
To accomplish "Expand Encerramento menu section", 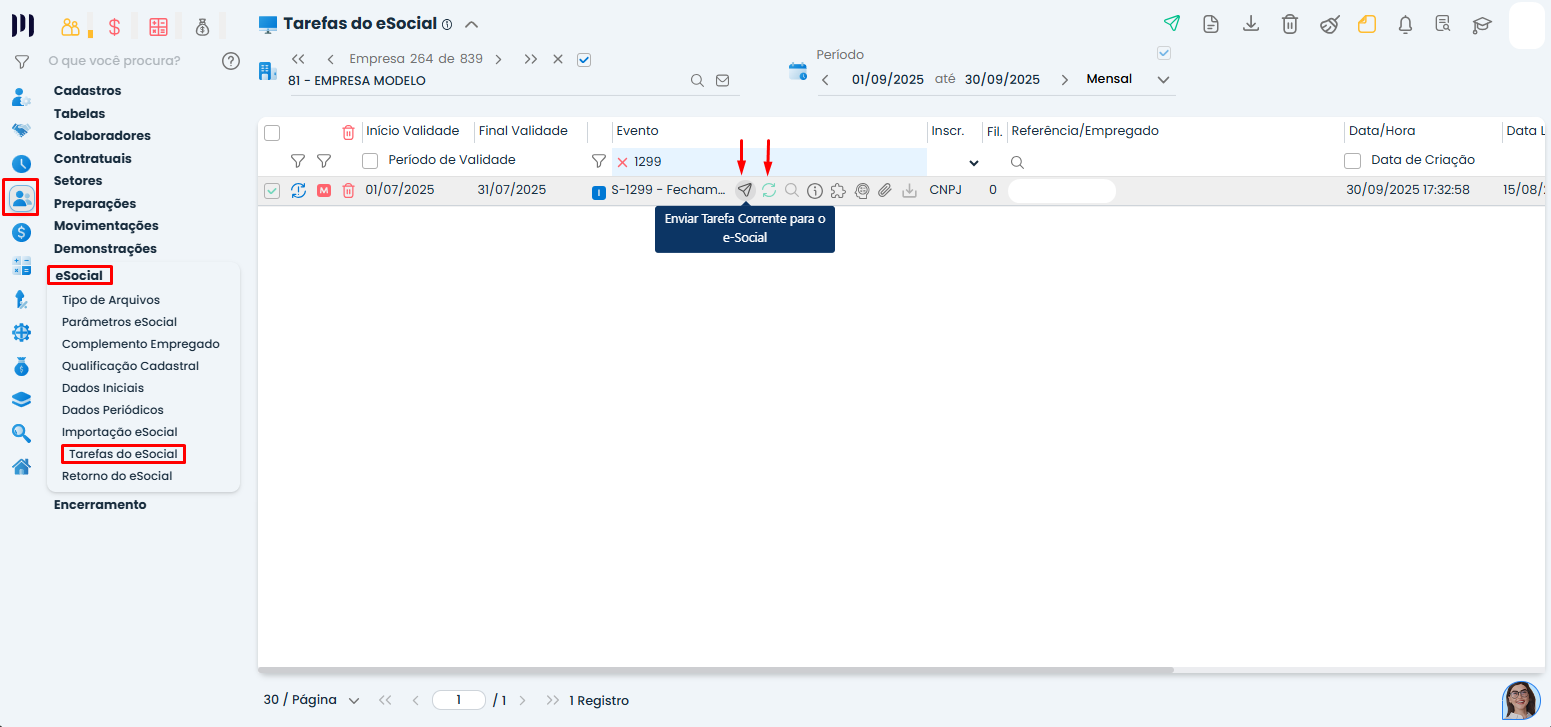I will pyautogui.click(x=100, y=505).
